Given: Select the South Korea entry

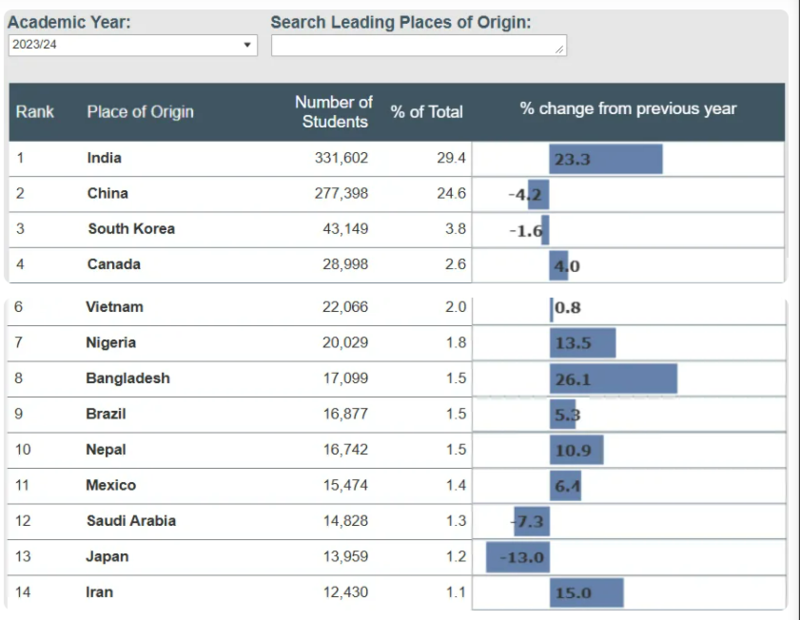Looking at the screenshot, I should (131, 229).
